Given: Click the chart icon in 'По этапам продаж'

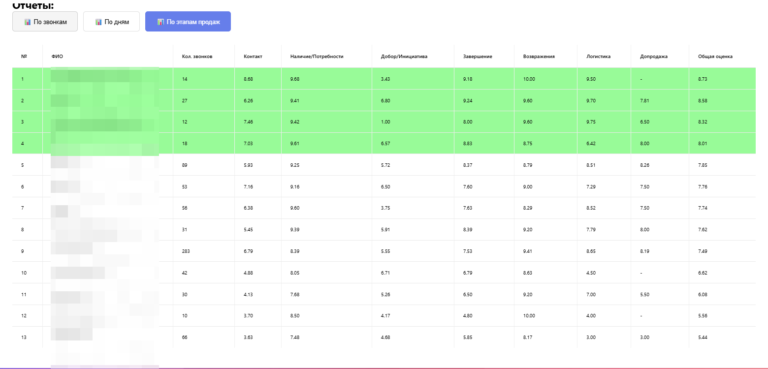Looking at the screenshot, I should pyautogui.click(x=160, y=22).
